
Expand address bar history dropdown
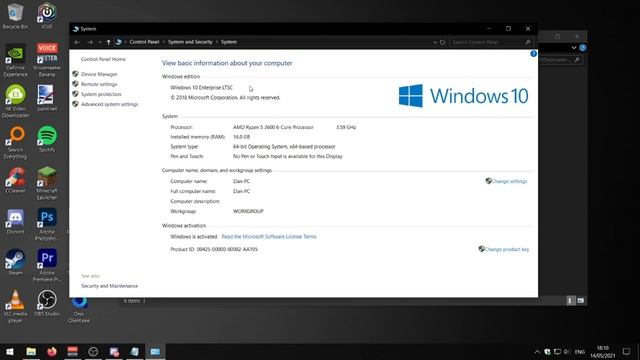coord(435,42)
